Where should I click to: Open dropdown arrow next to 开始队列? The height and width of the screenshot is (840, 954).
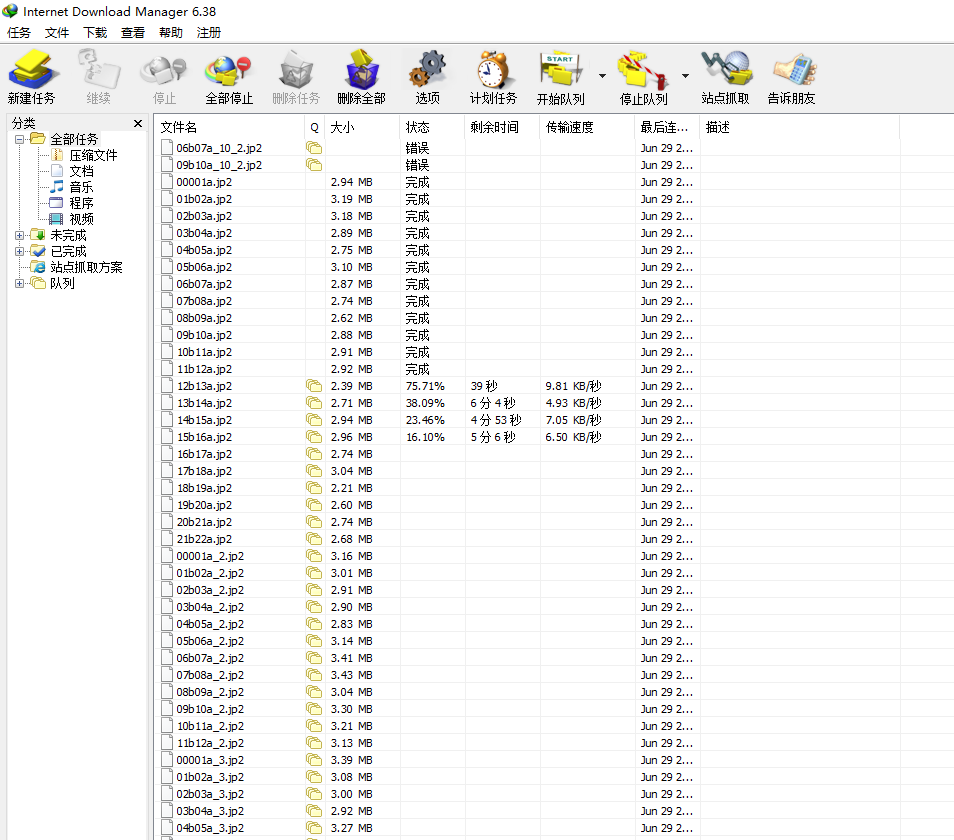602,76
